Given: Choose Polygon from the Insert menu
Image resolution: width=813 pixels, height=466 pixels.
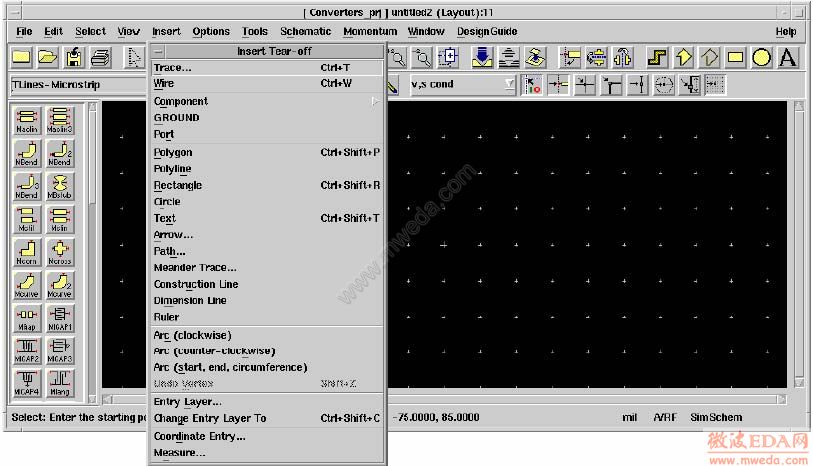Looking at the screenshot, I should click(x=173, y=152).
